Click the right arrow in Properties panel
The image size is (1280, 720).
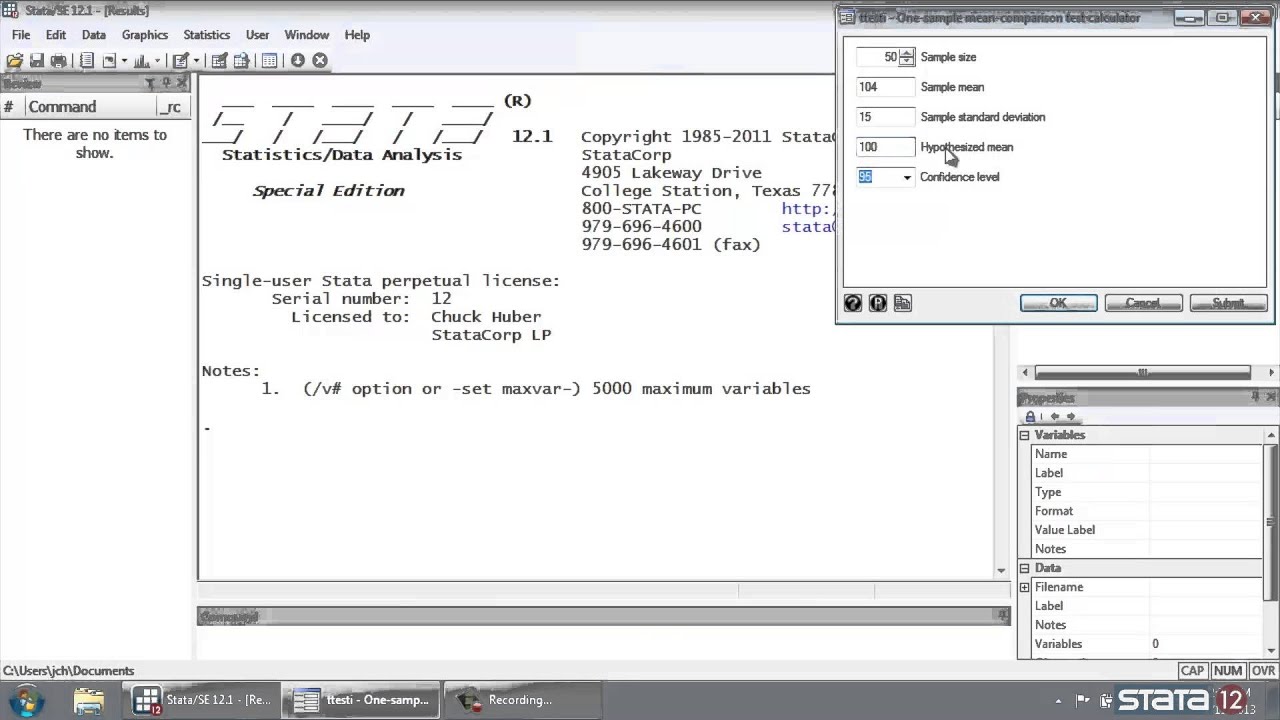[x=1071, y=417]
